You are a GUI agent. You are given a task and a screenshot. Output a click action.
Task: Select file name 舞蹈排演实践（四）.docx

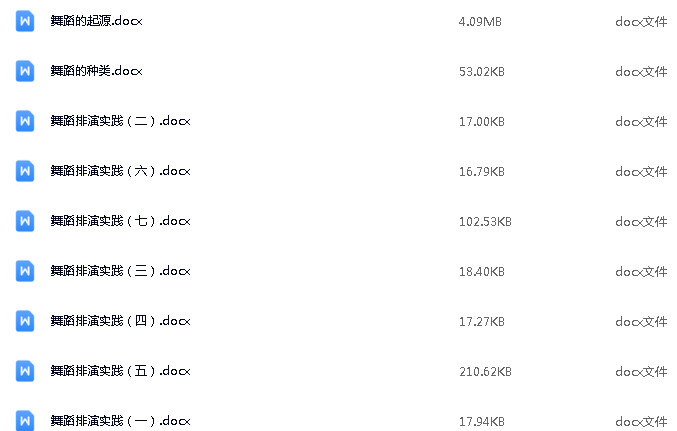tap(120, 321)
